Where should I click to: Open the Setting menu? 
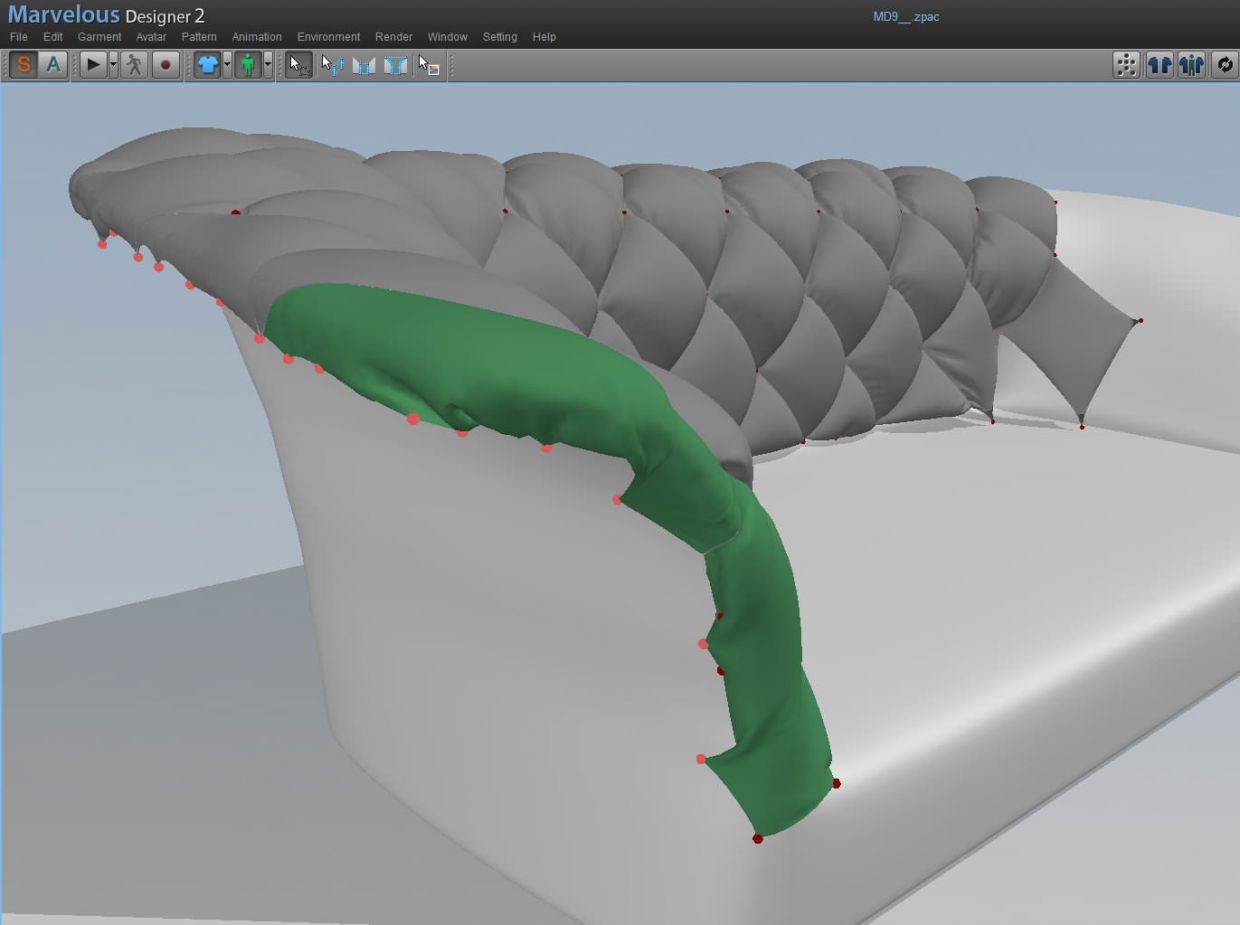click(x=500, y=37)
